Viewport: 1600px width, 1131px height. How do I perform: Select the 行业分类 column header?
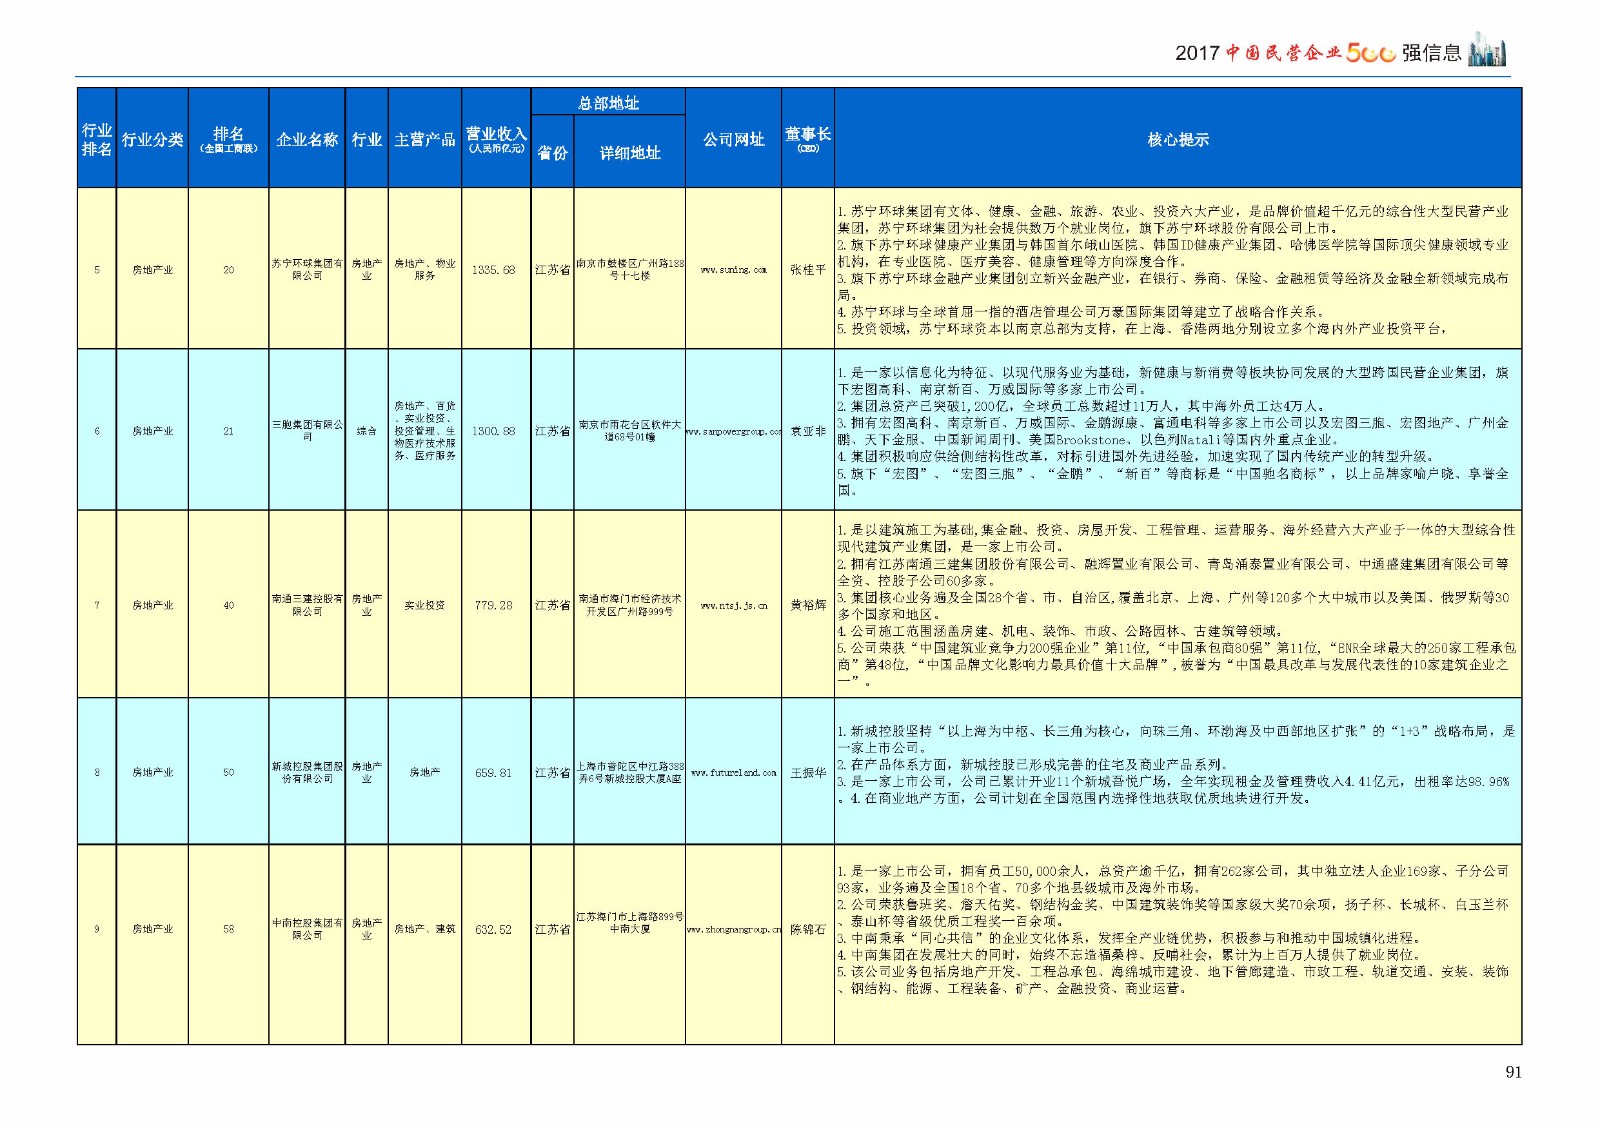point(152,139)
